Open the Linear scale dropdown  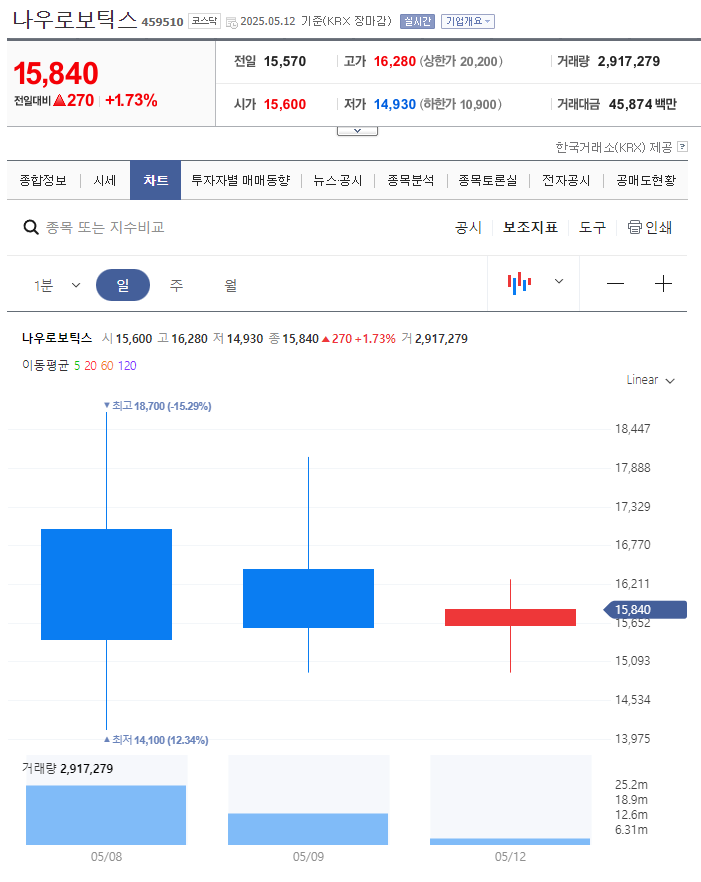point(650,380)
